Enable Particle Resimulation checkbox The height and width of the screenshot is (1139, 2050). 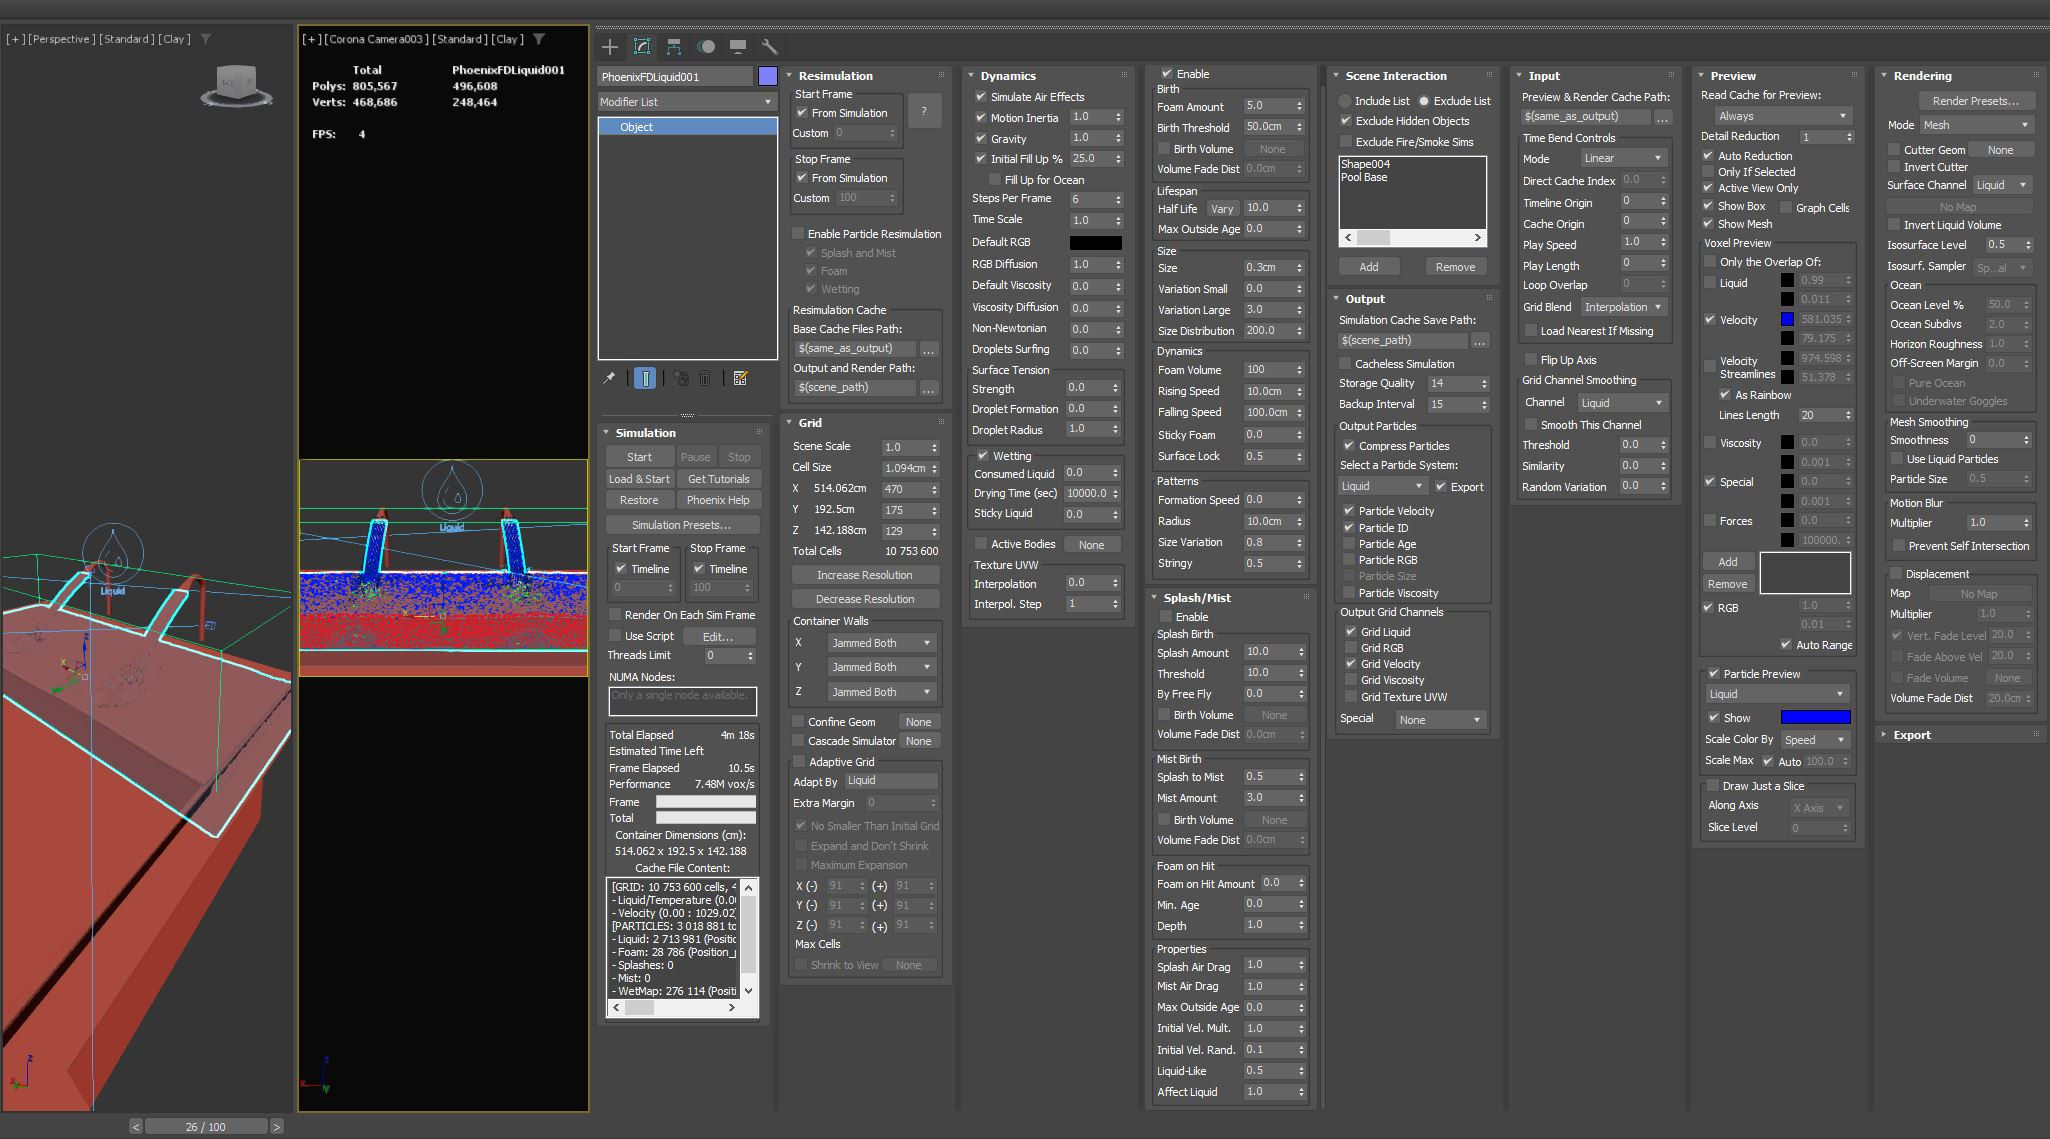click(798, 234)
